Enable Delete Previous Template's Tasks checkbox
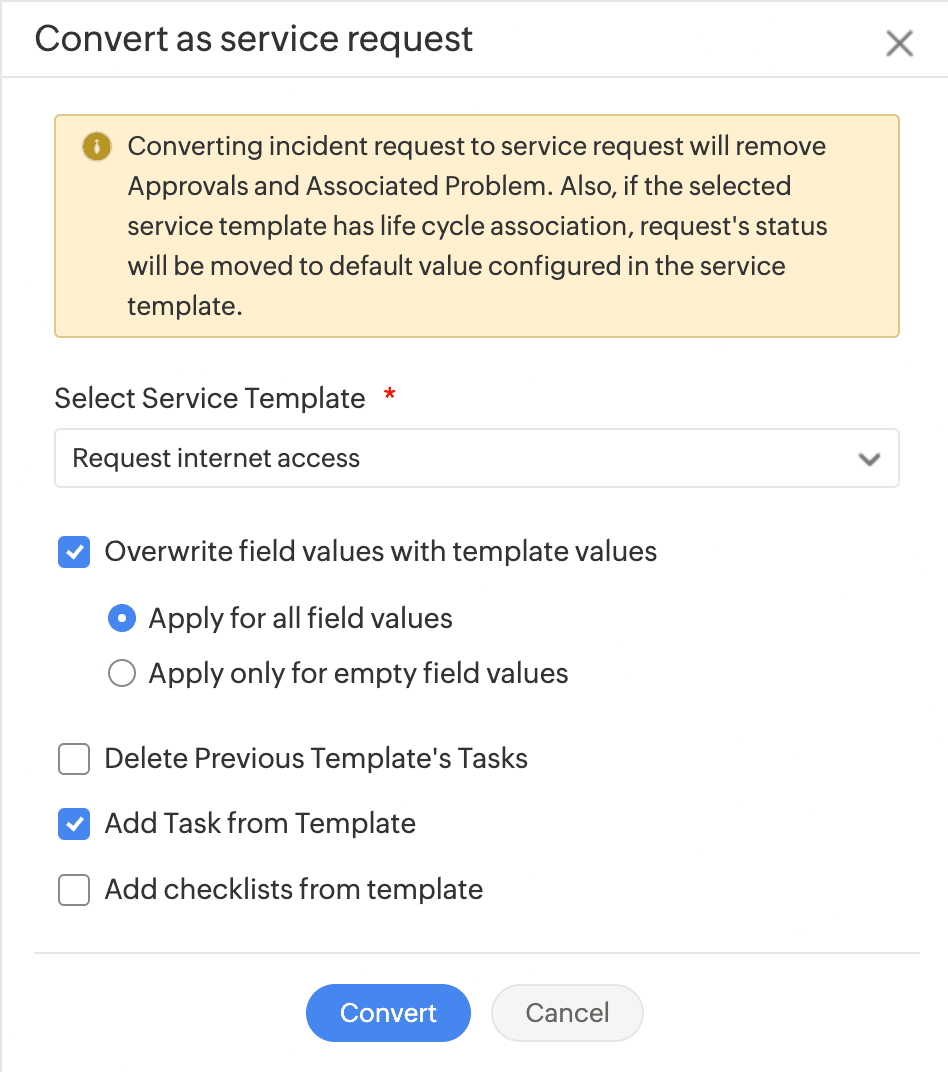The image size is (948, 1072). [x=74, y=759]
